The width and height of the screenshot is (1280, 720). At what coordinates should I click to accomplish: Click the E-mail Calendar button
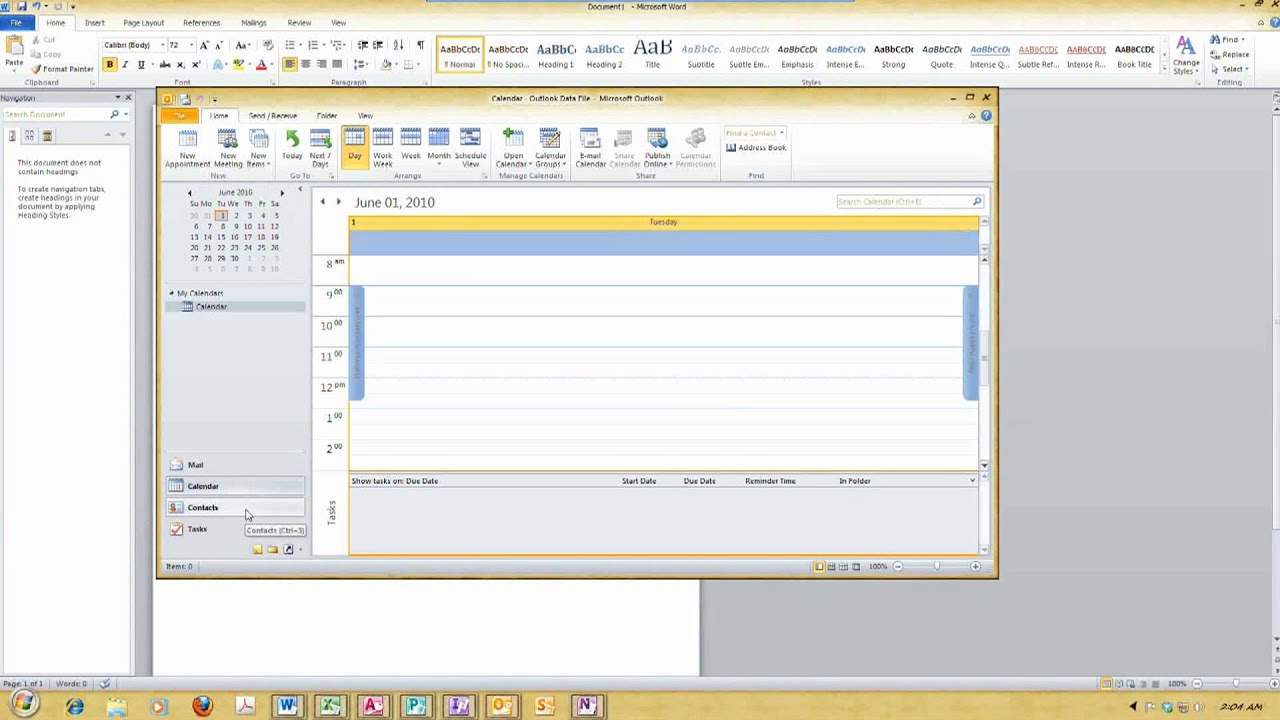click(x=590, y=148)
